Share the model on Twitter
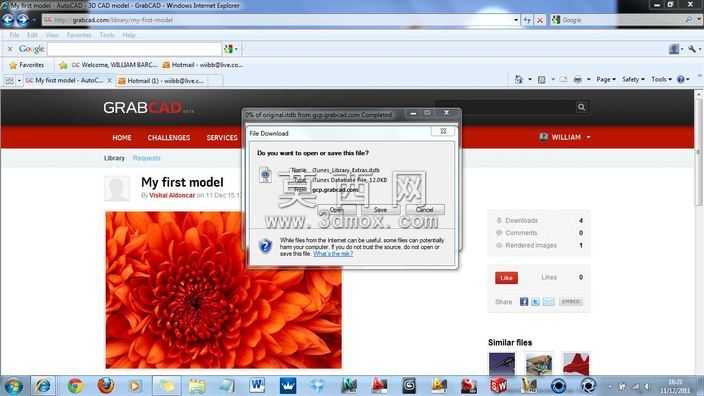The width and height of the screenshot is (704, 396). click(535, 302)
